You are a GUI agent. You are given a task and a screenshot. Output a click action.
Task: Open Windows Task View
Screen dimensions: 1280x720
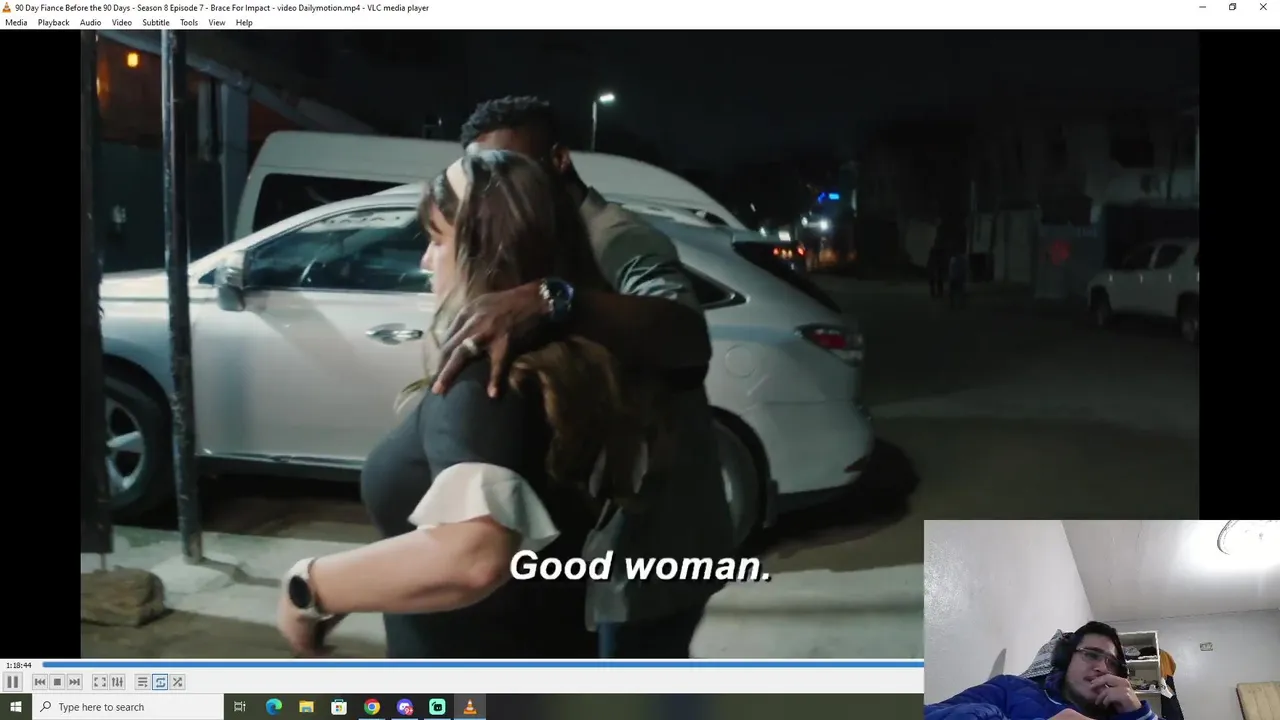click(x=240, y=707)
